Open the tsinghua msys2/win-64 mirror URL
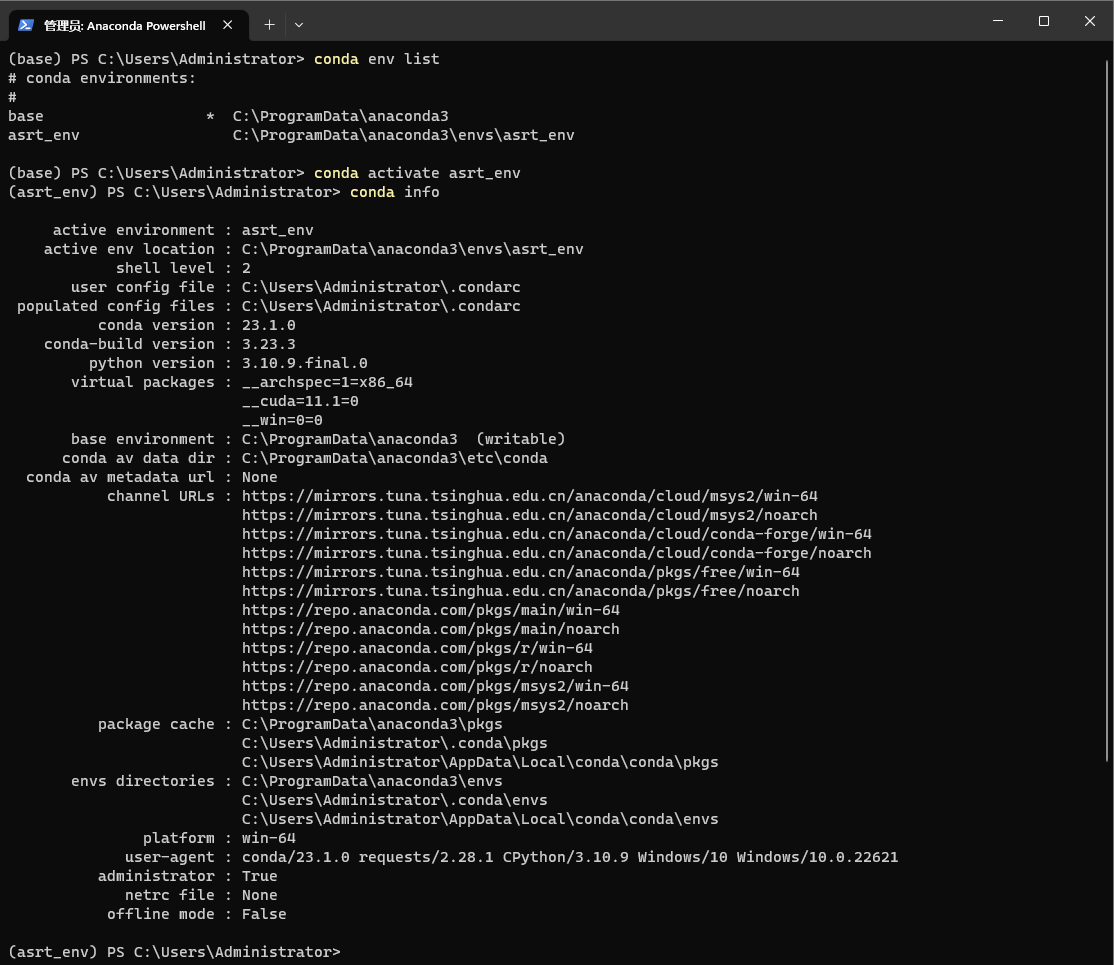The height and width of the screenshot is (965, 1114). tap(529, 495)
